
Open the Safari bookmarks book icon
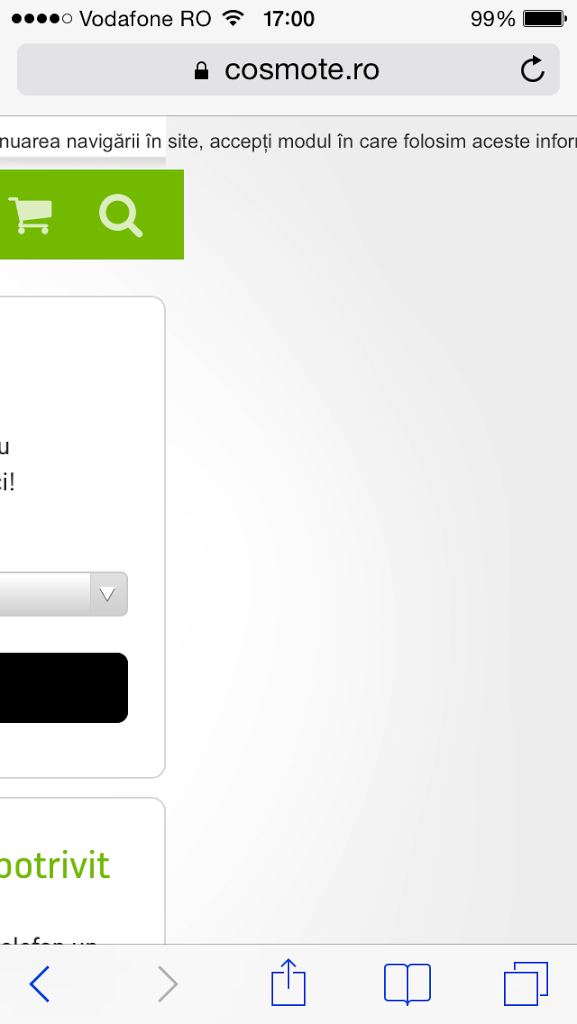click(x=407, y=984)
